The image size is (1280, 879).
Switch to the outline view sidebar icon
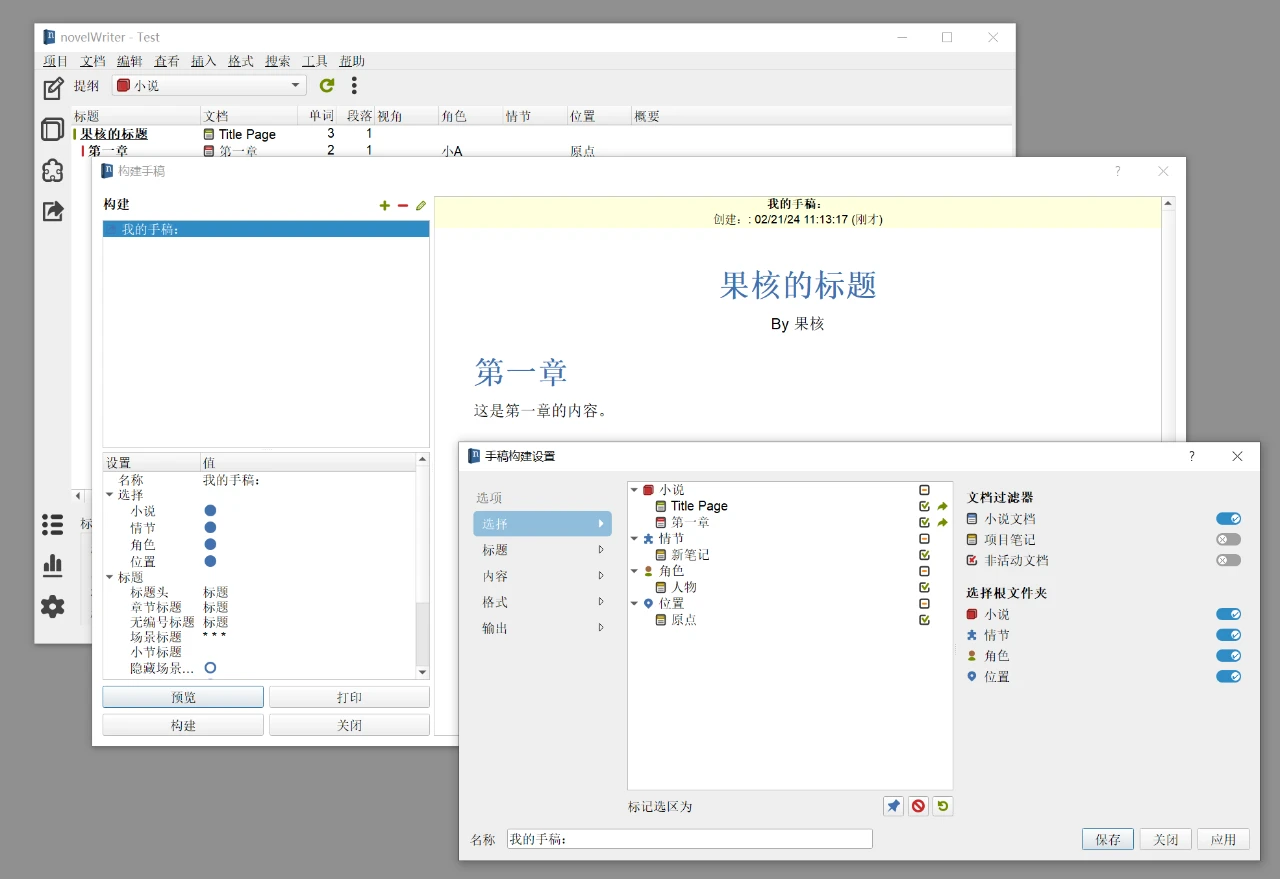click(53, 130)
